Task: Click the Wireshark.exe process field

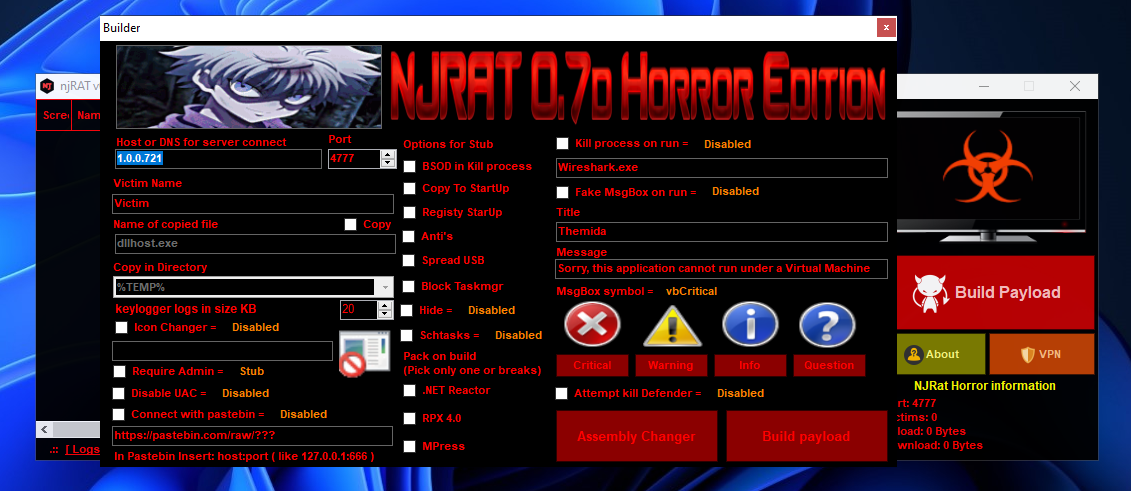Action: point(721,168)
